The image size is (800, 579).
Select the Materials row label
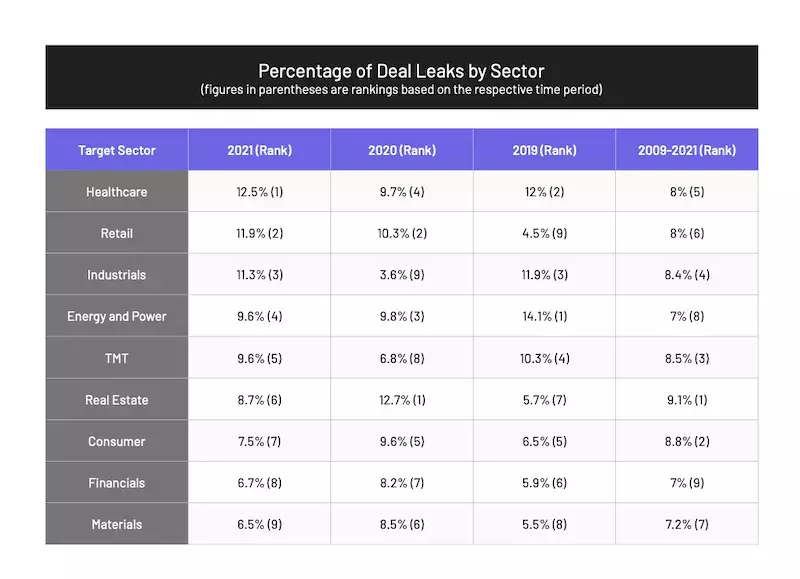point(117,524)
